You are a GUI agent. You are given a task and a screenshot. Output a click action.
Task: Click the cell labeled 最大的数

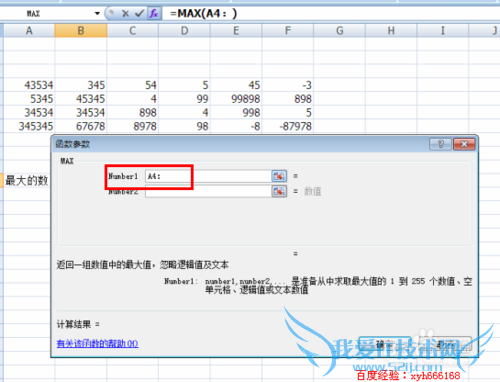(x=27, y=181)
